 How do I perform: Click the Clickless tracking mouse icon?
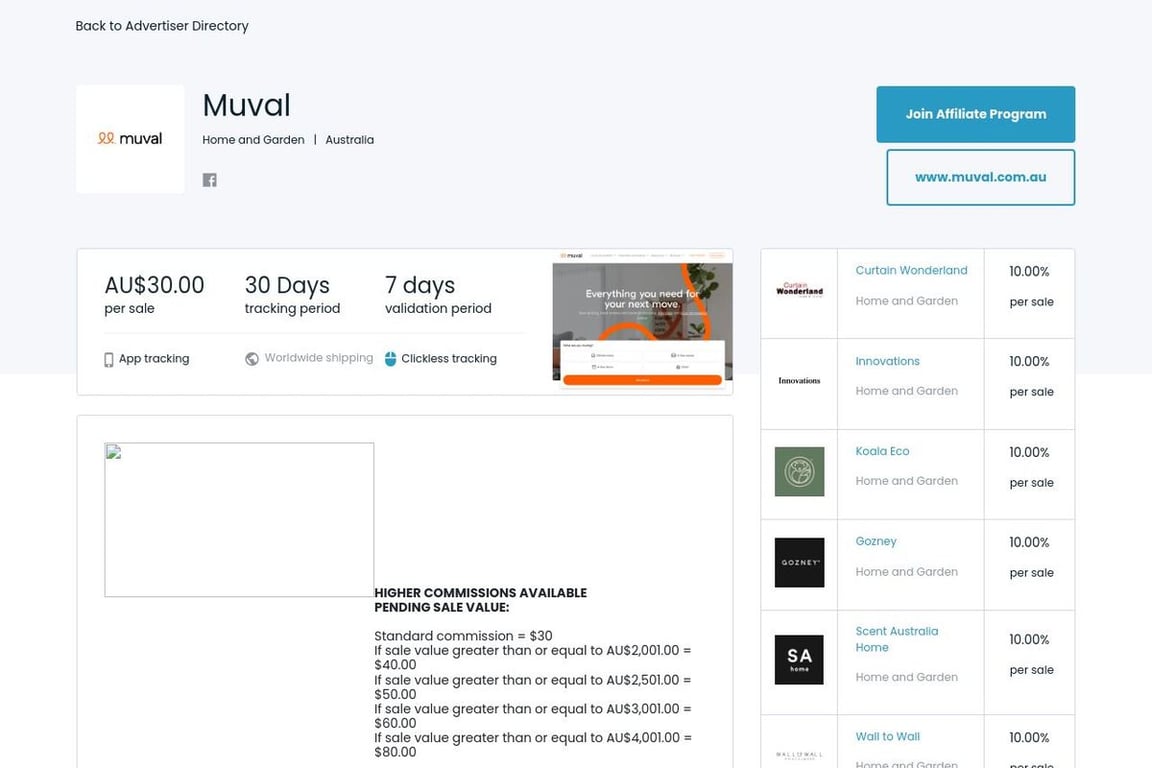click(390, 359)
